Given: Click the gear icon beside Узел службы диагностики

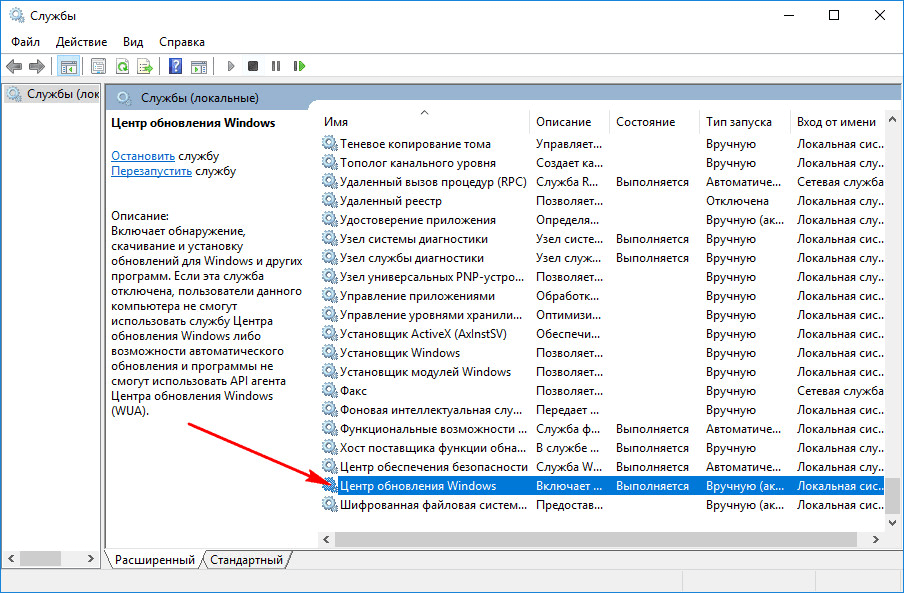Looking at the screenshot, I should [x=329, y=258].
